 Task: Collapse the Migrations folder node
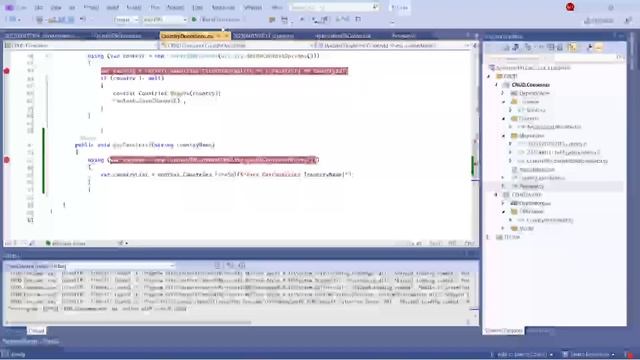(x=503, y=136)
